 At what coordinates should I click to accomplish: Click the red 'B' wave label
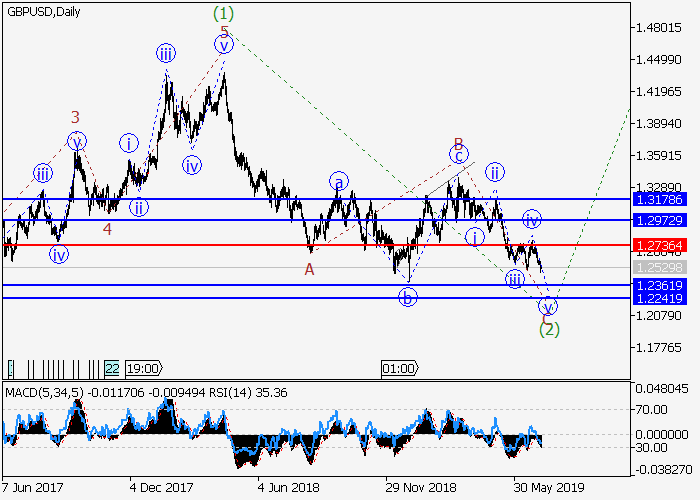tap(458, 143)
